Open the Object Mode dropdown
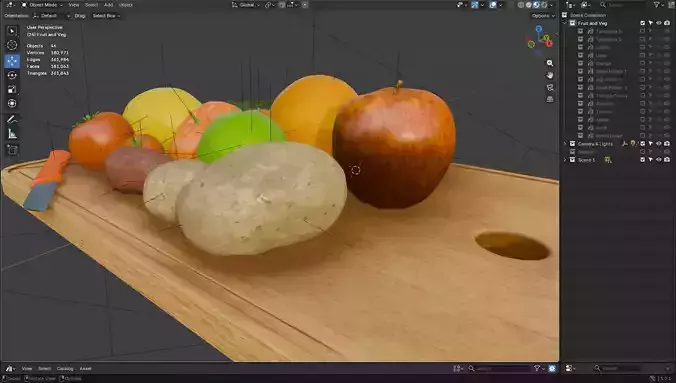Image resolution: width=676 pixels, height=383 pixels. [x=42, y=5]
